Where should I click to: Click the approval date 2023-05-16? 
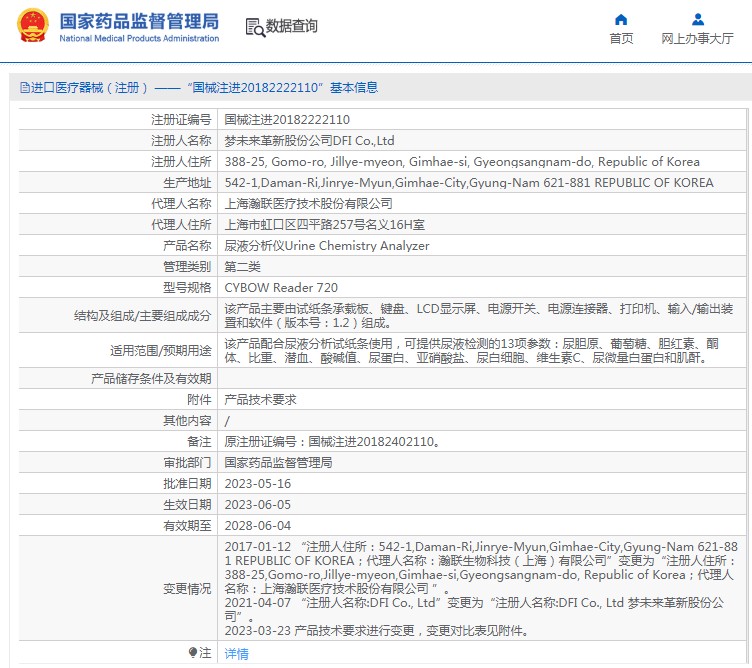point(257,483)
